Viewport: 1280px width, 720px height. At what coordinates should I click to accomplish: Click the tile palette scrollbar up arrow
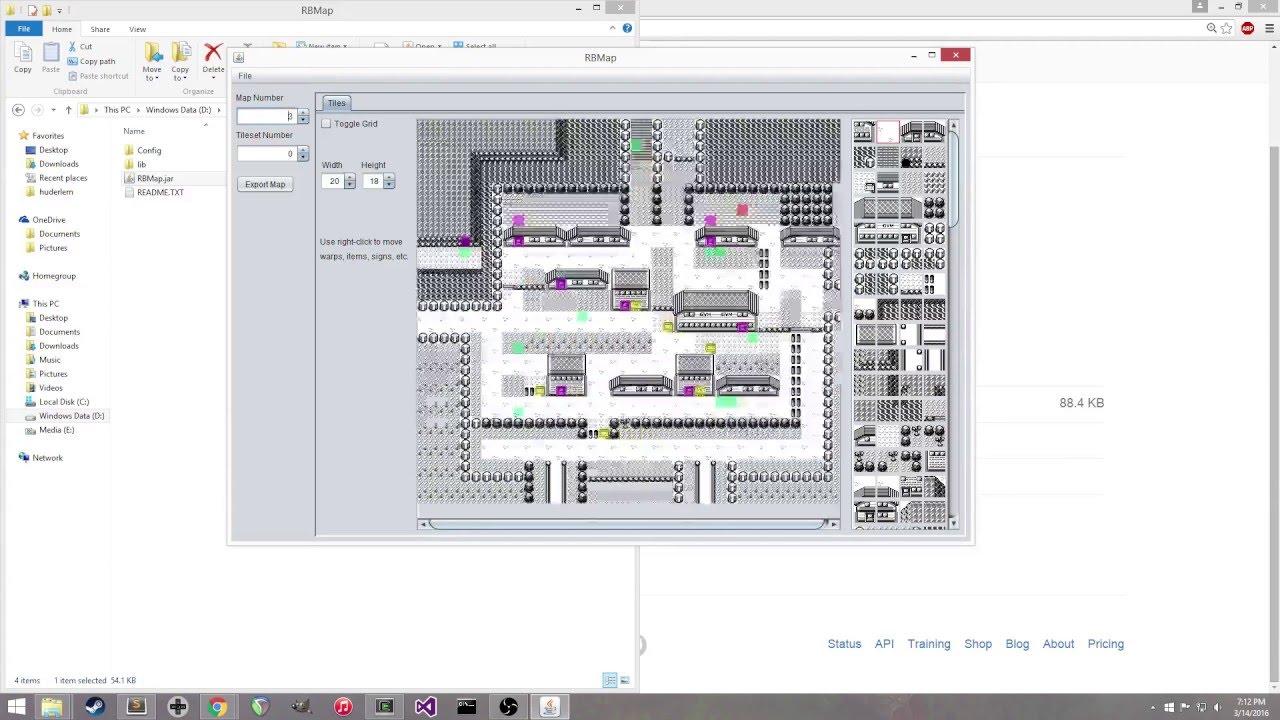tap(953, 126)
